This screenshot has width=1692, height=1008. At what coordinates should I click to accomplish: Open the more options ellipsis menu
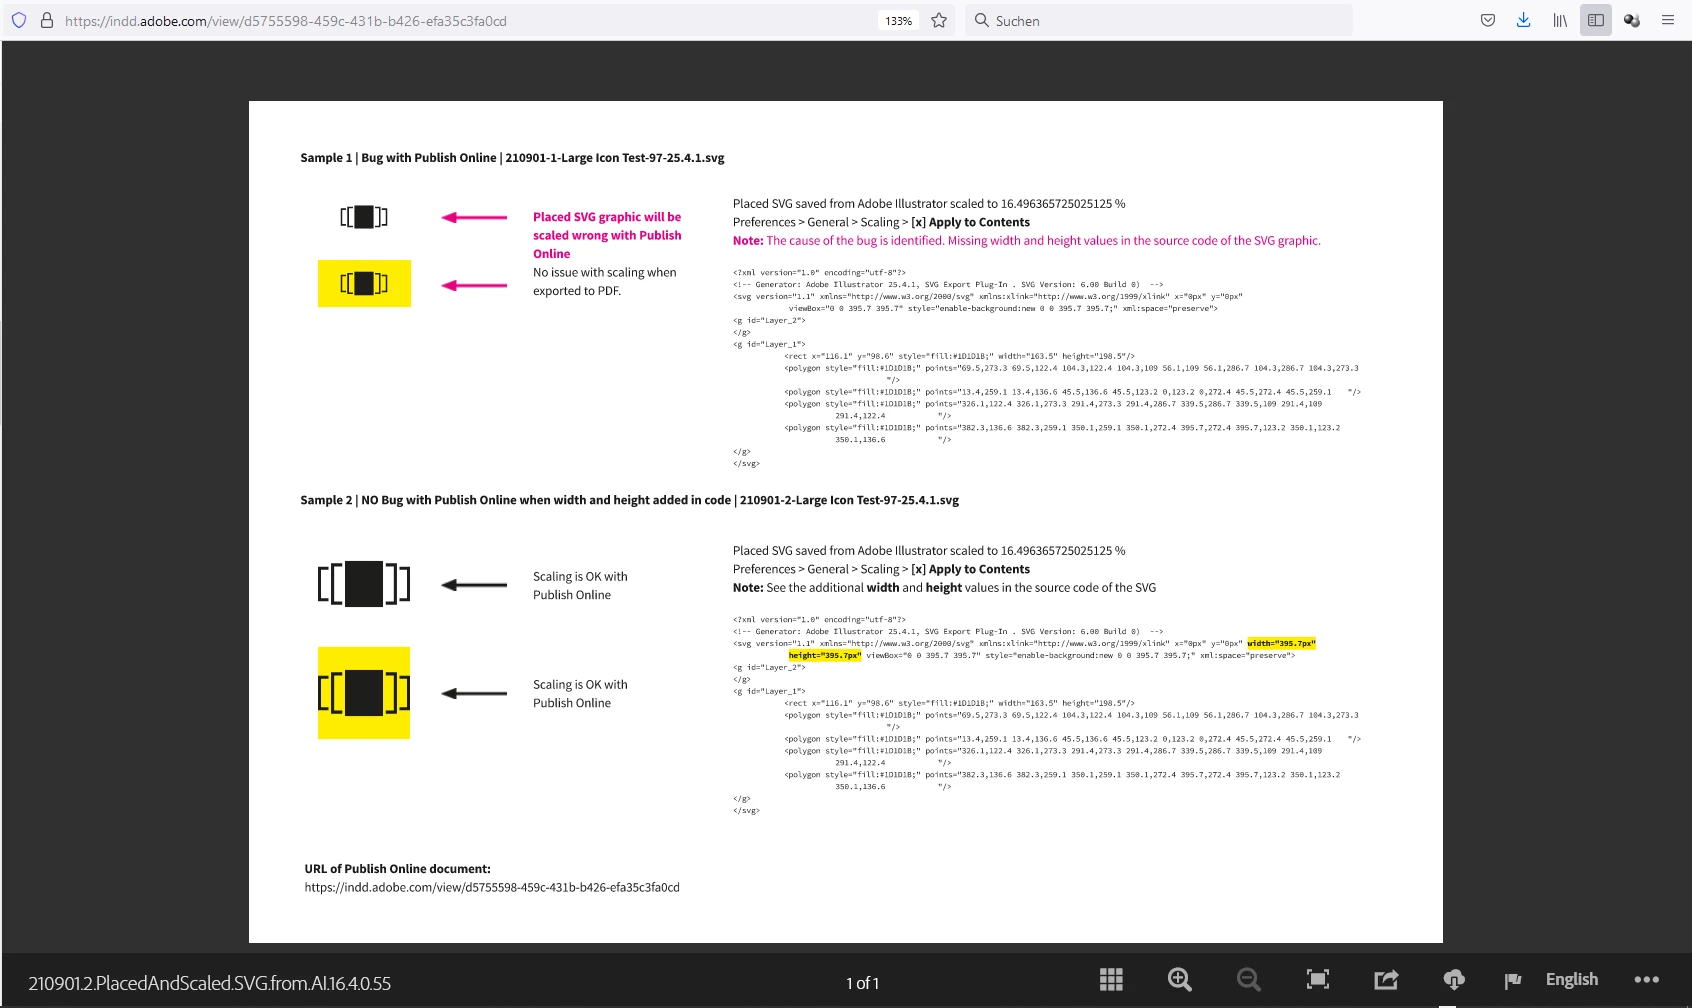click(x=1647, y=980)
